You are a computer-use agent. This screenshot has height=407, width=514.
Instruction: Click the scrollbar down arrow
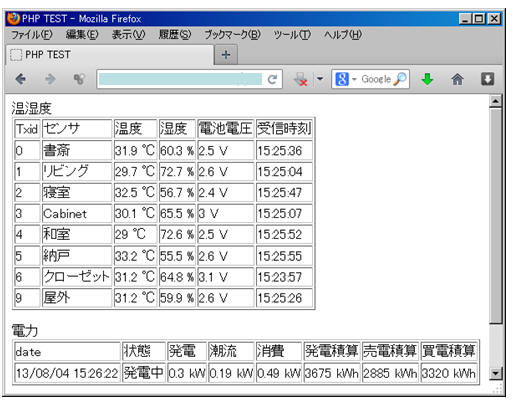point(495,373)
